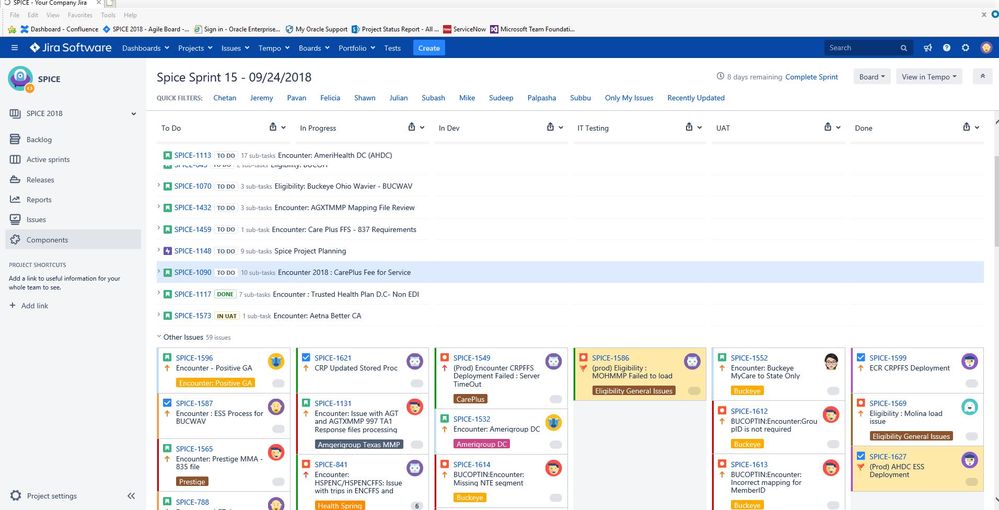999x510 pixels.
Task: Click the export icon on UAT column
Action: click(x=828, y=128)
